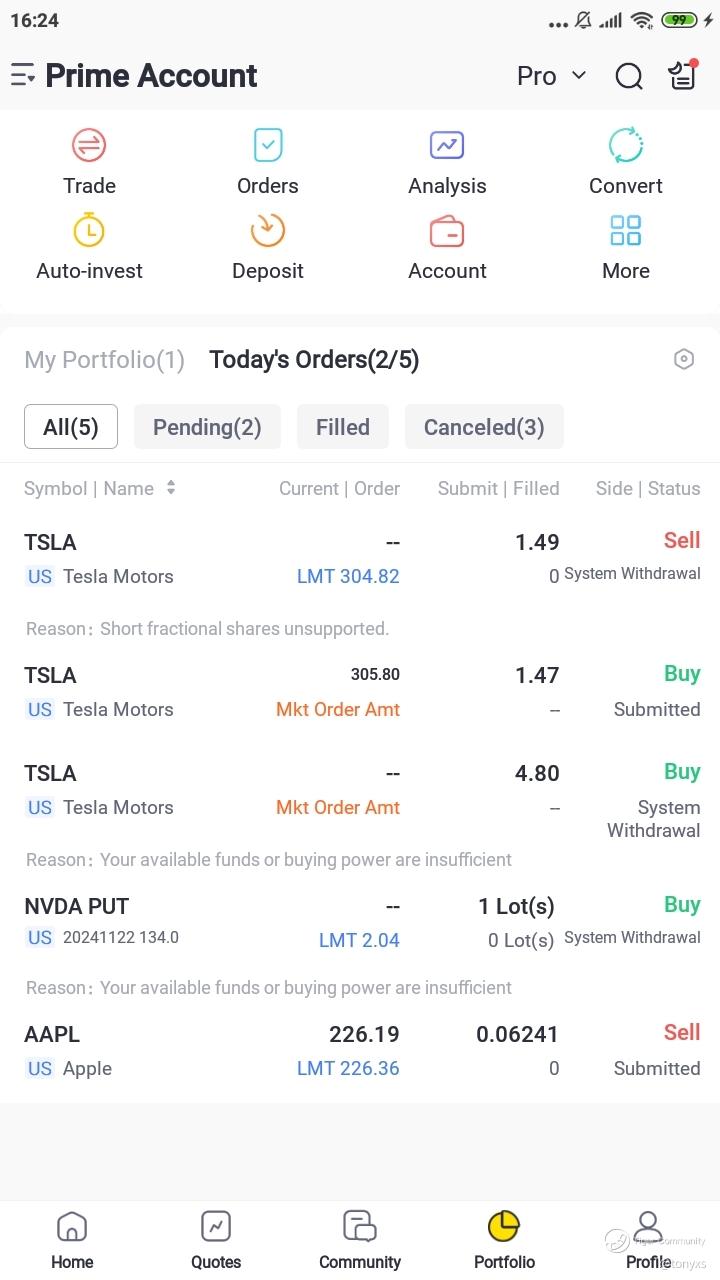Screen dimensions: 720x1280
Task: Open the Account wallet icon
Action: click(x=447, y=231)
